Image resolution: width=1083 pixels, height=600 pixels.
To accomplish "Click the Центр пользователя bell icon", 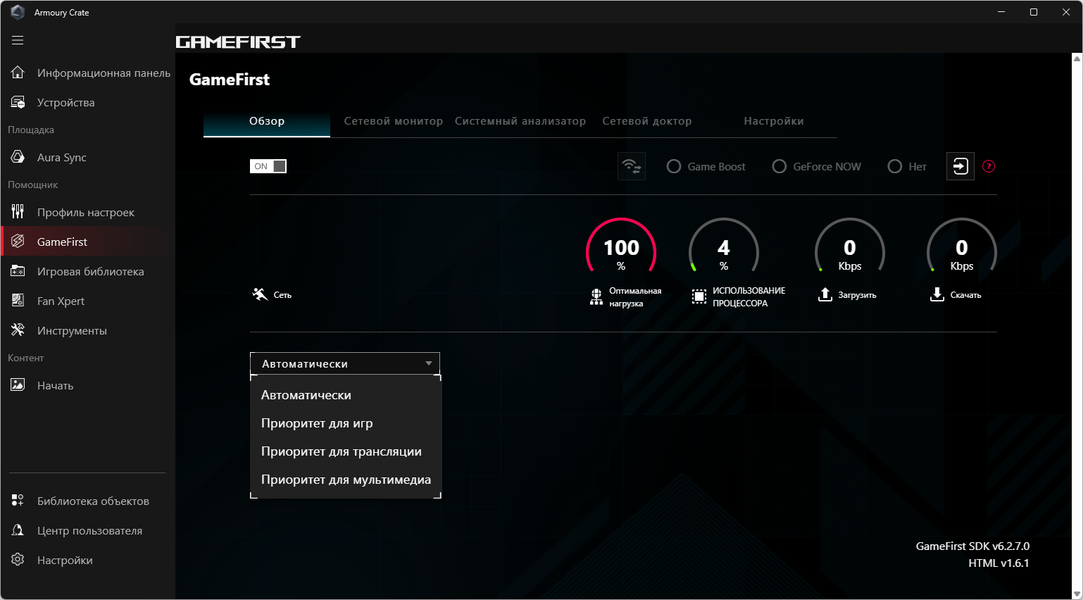I will tap(18, 530).
